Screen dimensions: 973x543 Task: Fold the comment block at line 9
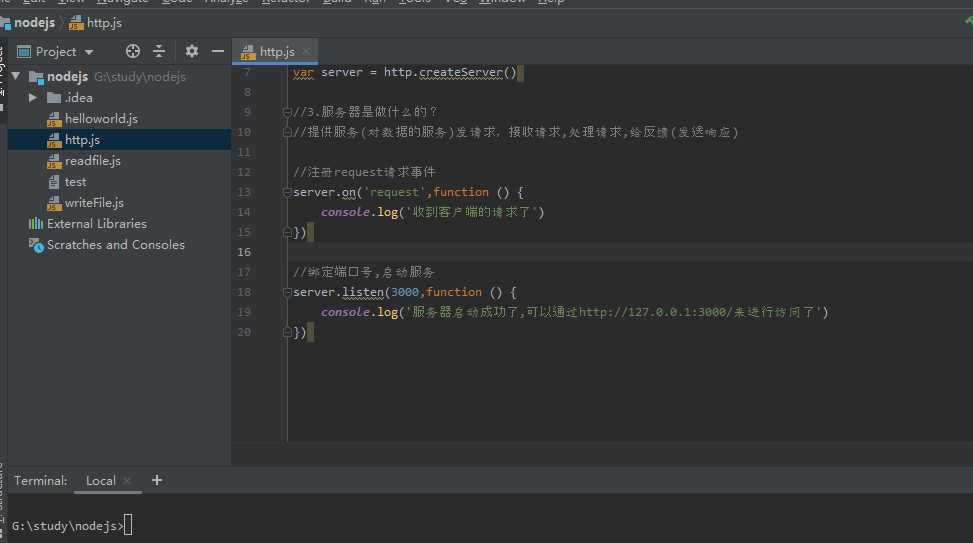[x=287, y=112]
